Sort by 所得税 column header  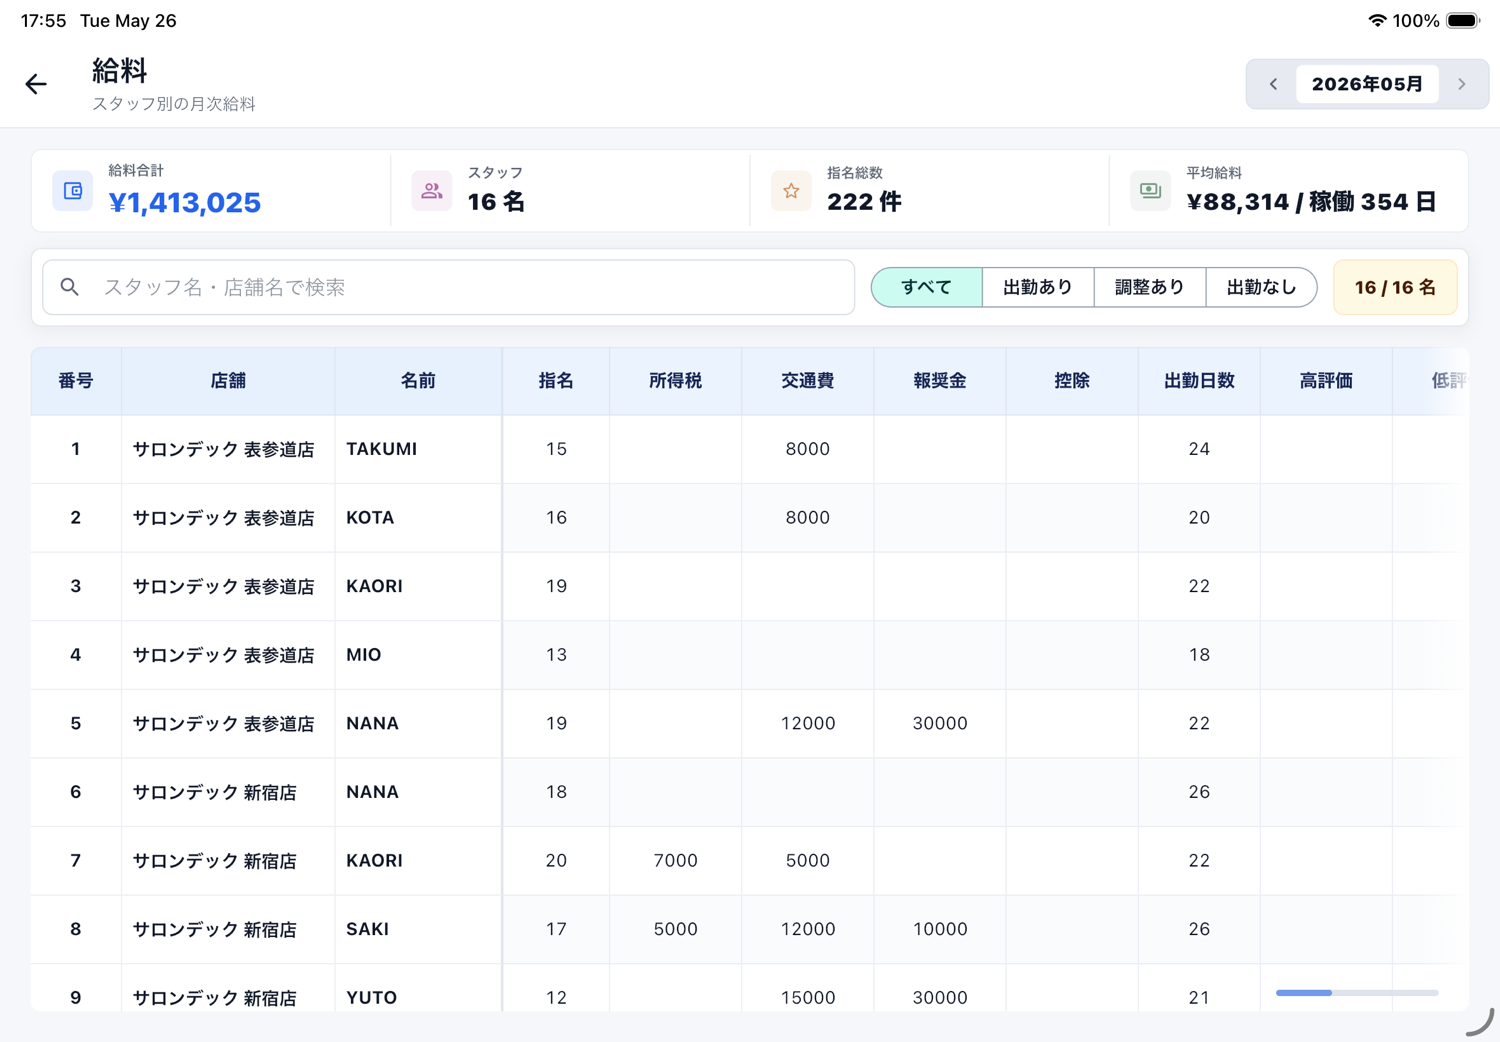(x=676, y=381)
